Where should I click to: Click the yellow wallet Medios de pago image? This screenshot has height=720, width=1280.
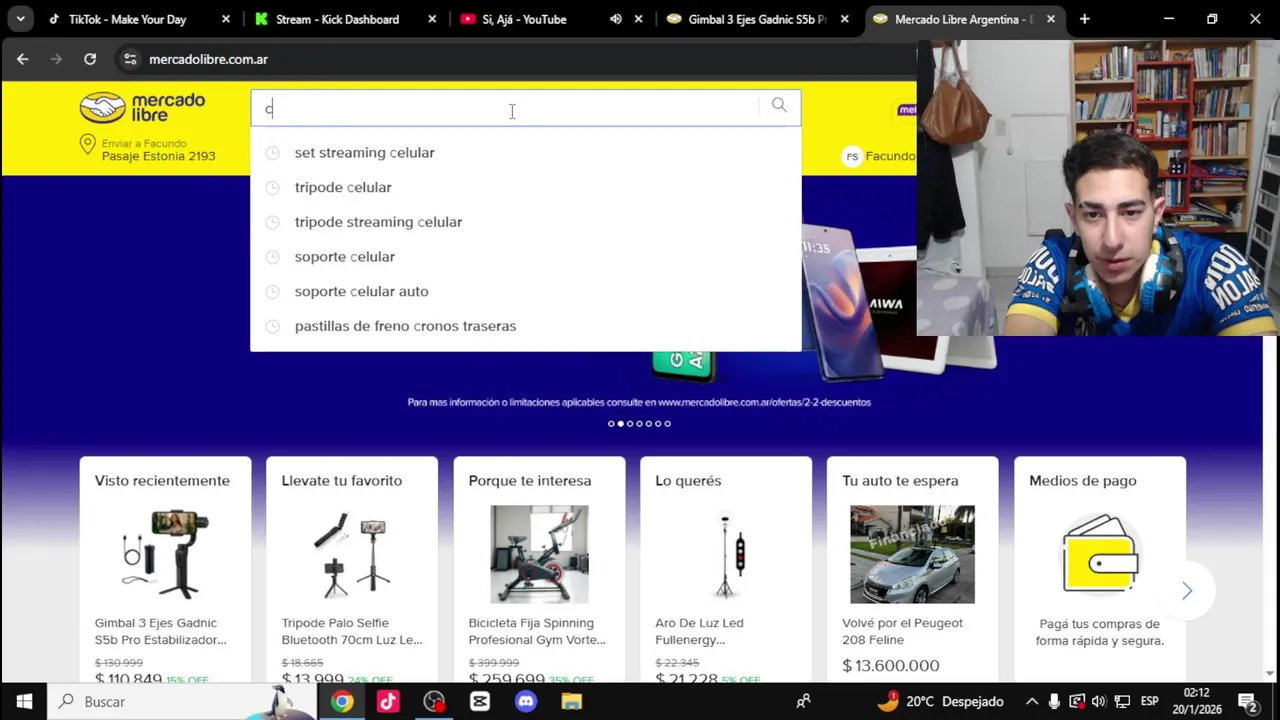click(x=1100, y=554)
